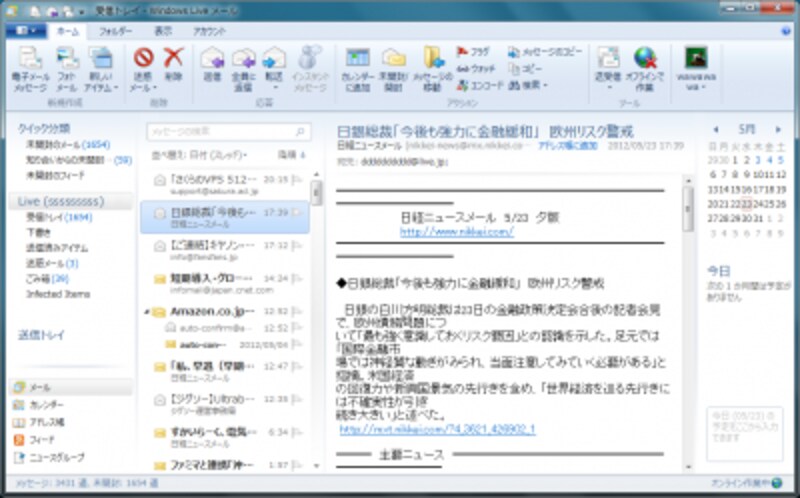Image resolution: width=800 pixels, height=498 pixels.
Task: Open アドレス帳 in bottom shortcuts pane
Action: 70,422
